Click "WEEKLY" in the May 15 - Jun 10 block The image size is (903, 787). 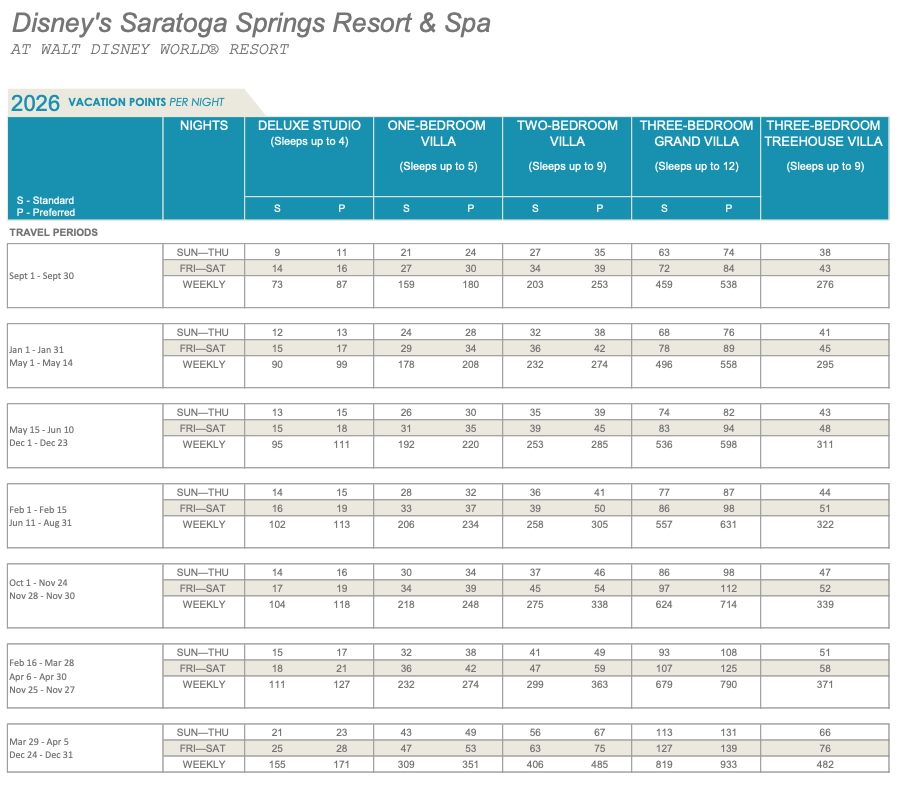coord(203,445)
